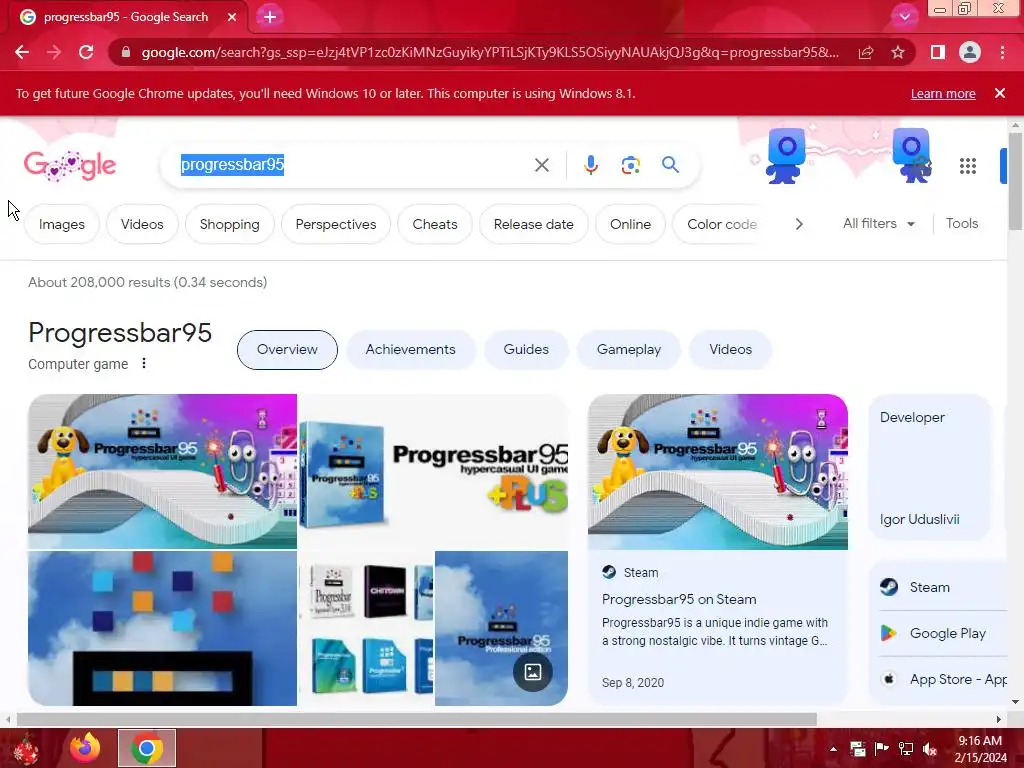The height and width of the screenshot is (768, 1024).
Task: View site information via the padlock icon
Action: (125, 52)
